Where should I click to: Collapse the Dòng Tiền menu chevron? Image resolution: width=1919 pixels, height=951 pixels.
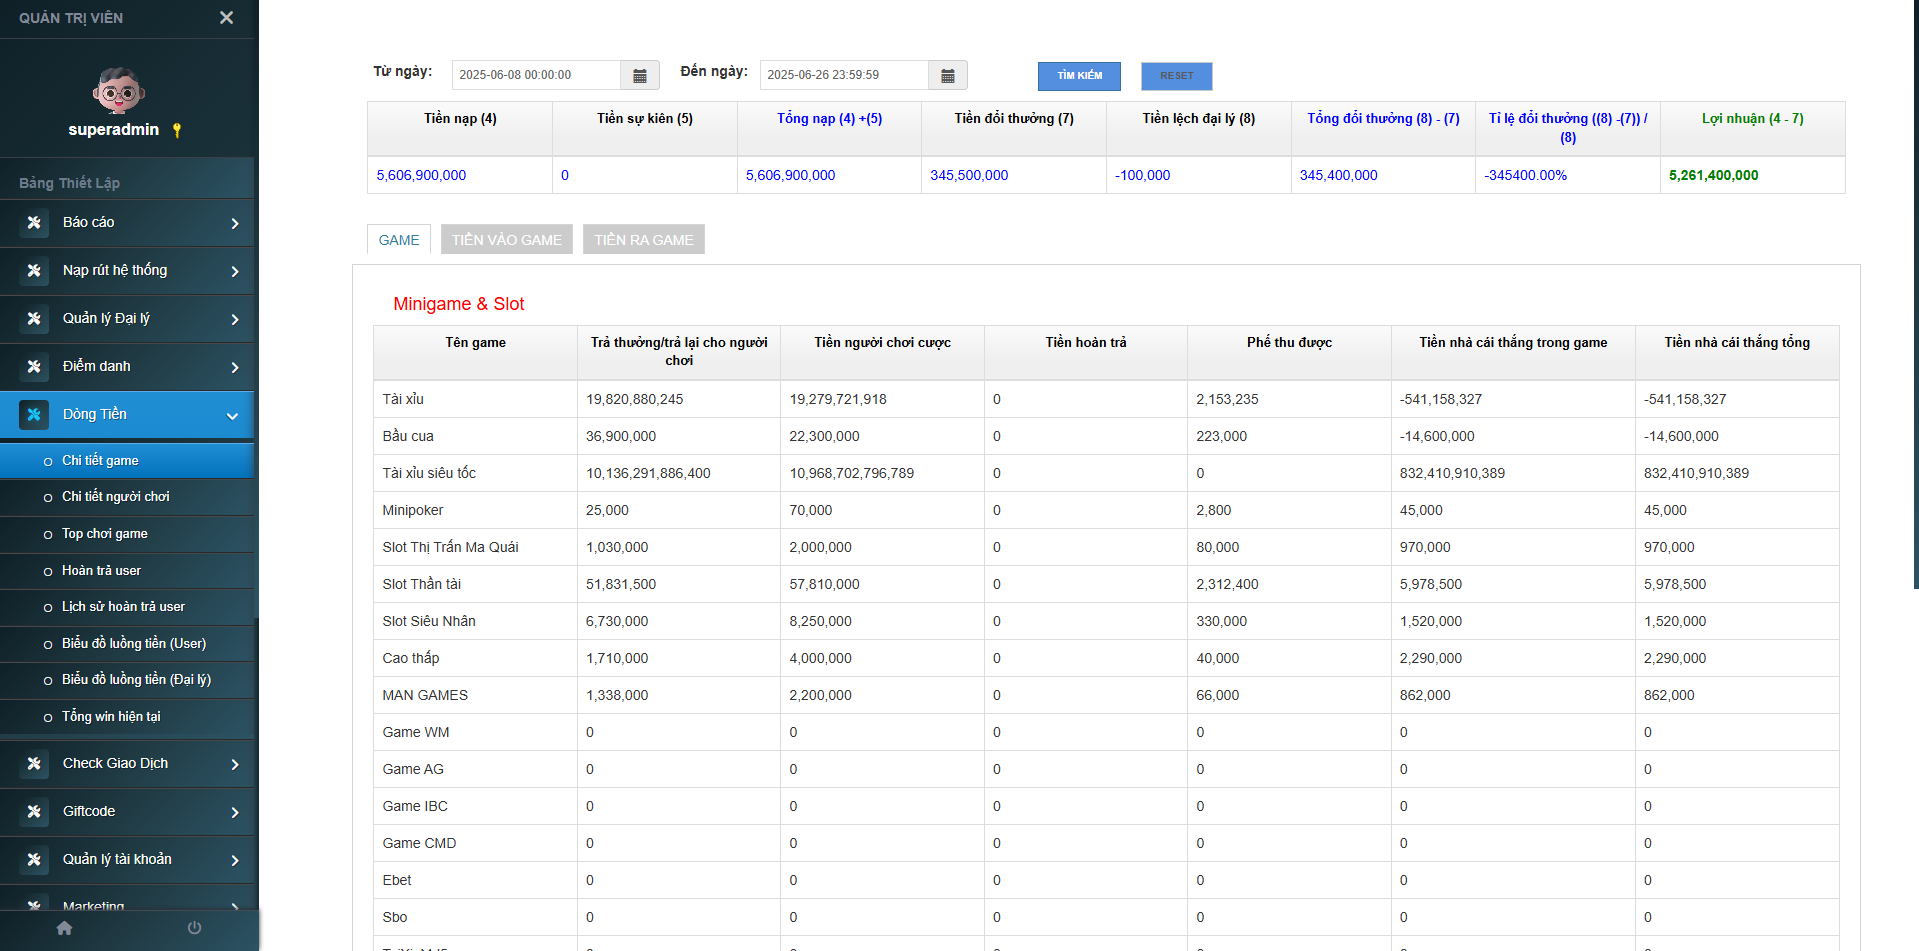coord(233,416)
